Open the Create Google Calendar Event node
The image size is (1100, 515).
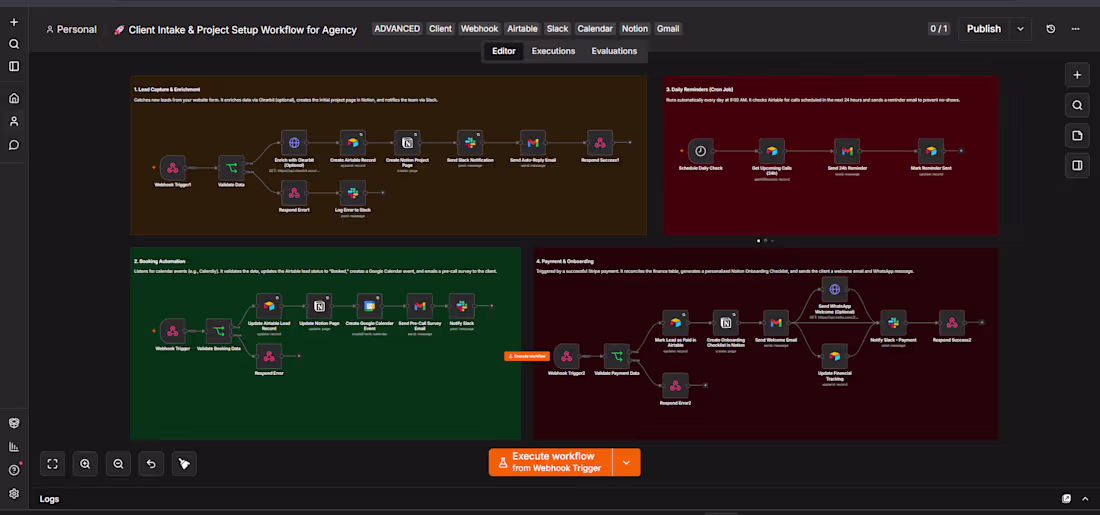pos(369,306)
